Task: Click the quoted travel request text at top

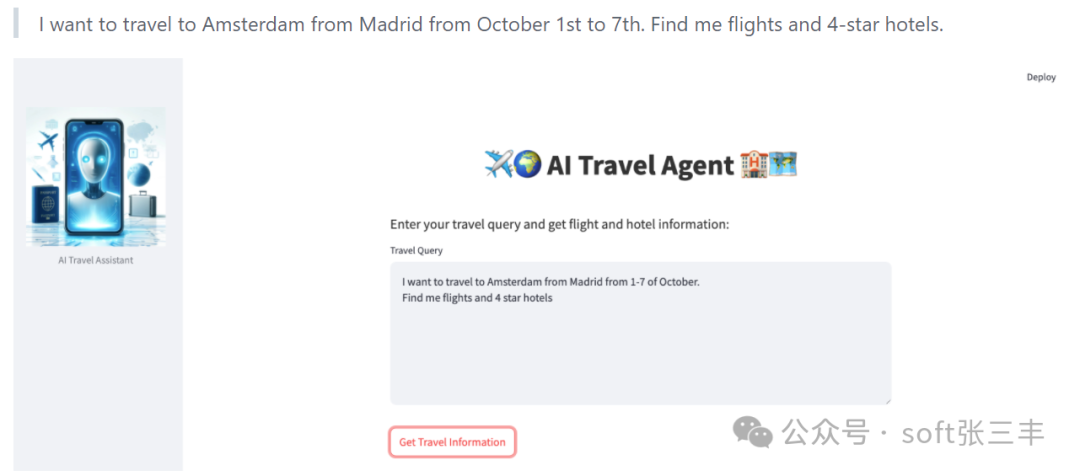Action: (490, 24)
